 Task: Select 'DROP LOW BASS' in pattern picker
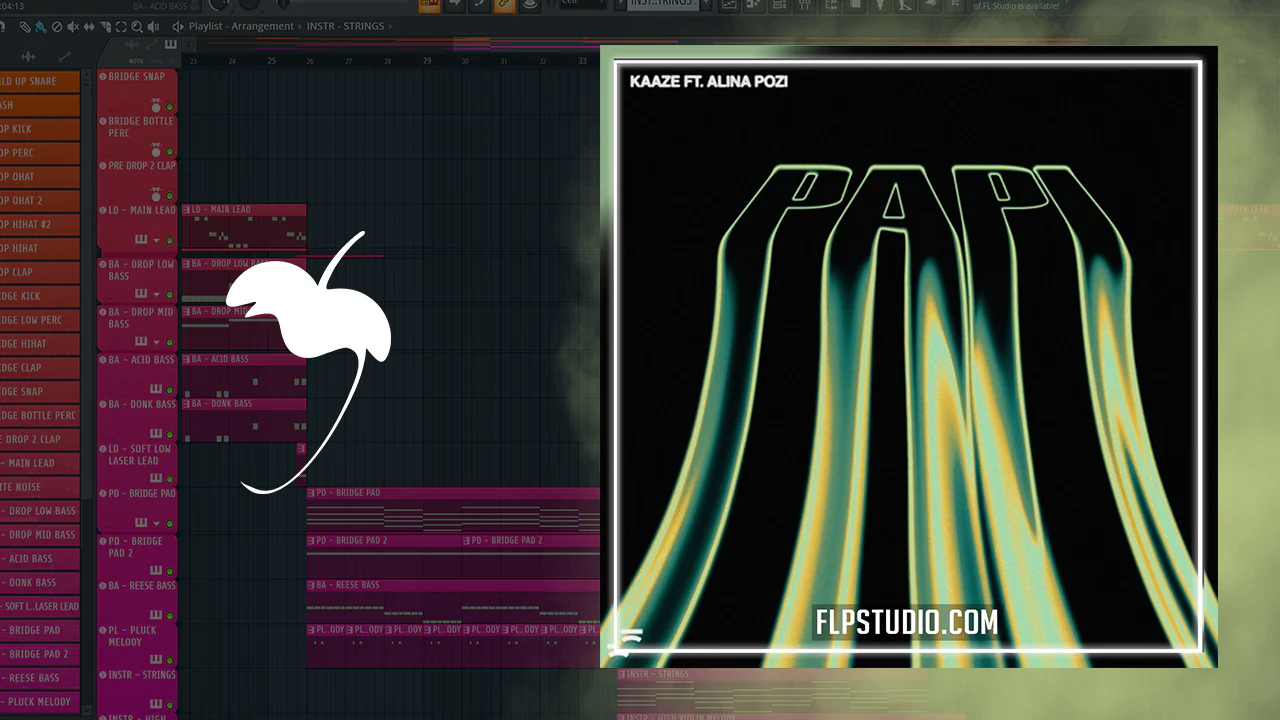coord(39,511)
